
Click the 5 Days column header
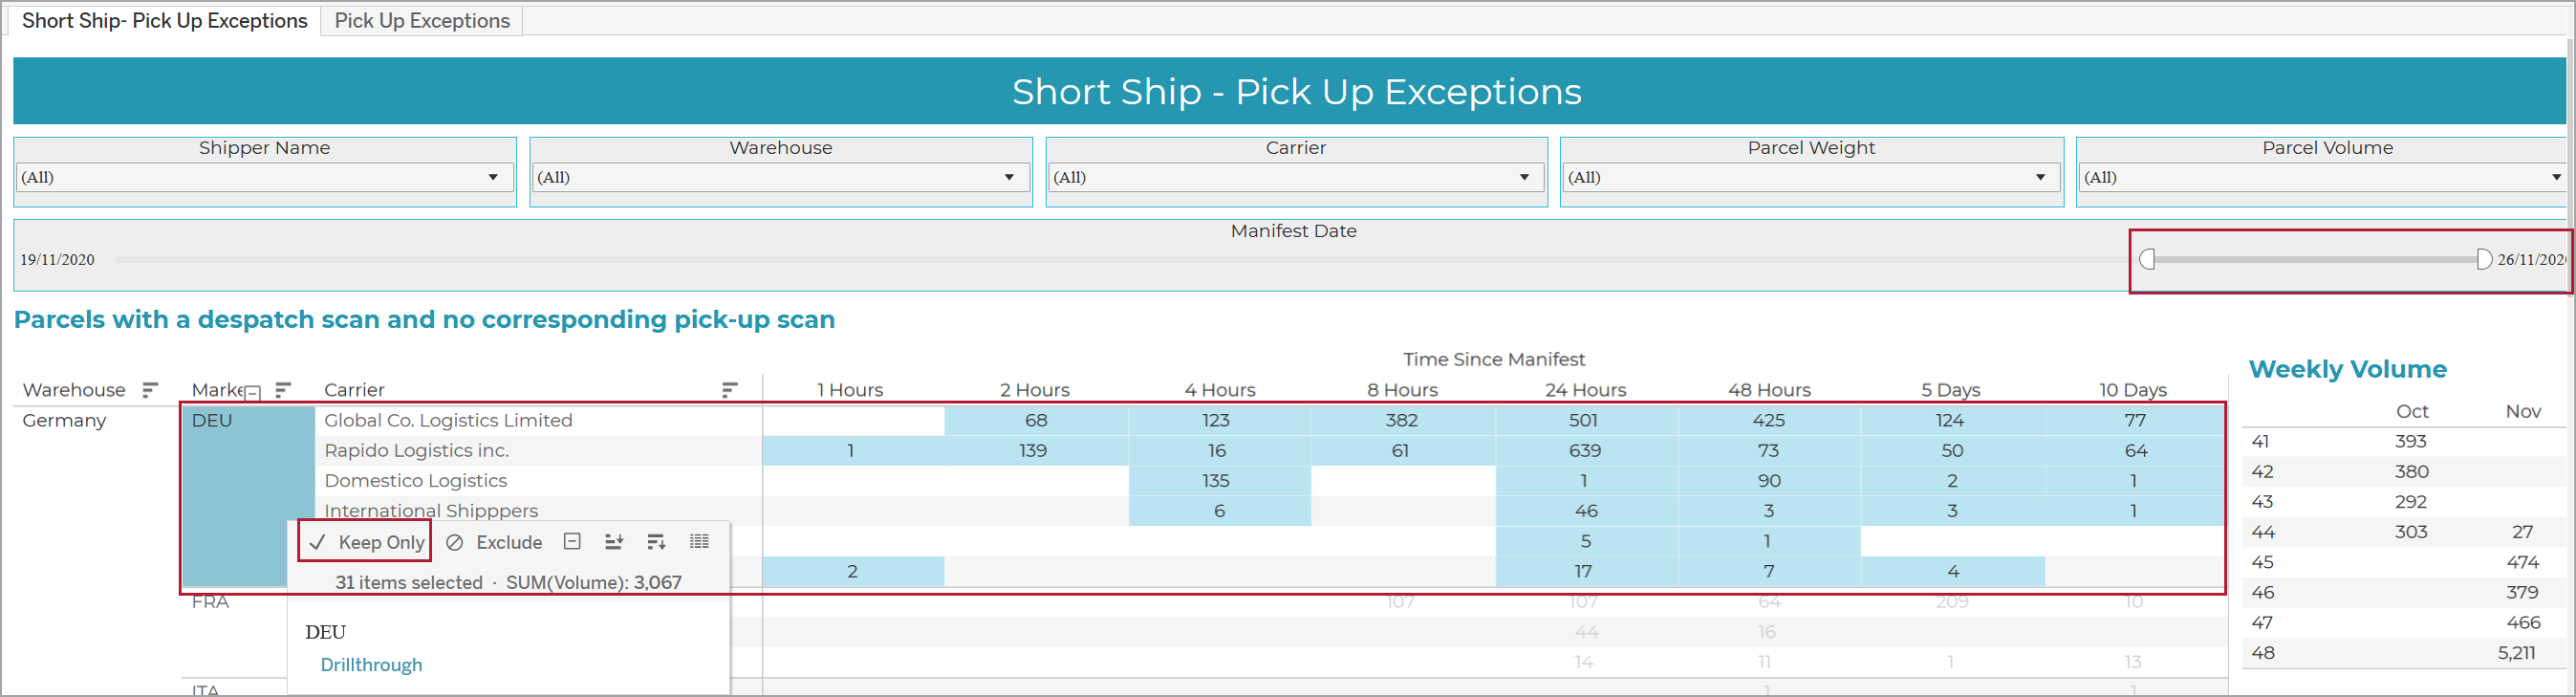click(1950, 390)
